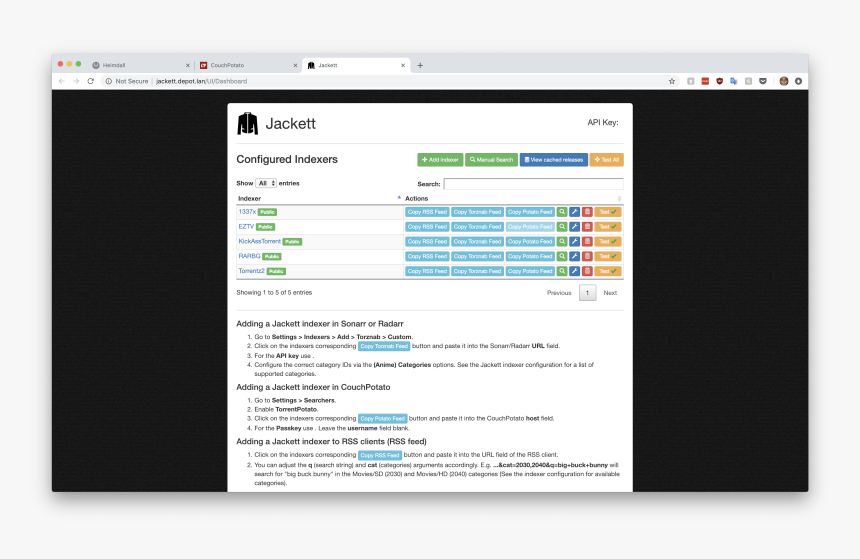Screen dimensions: 860x559
Task: Go back in browser history
Action: (x=62, y=81)
